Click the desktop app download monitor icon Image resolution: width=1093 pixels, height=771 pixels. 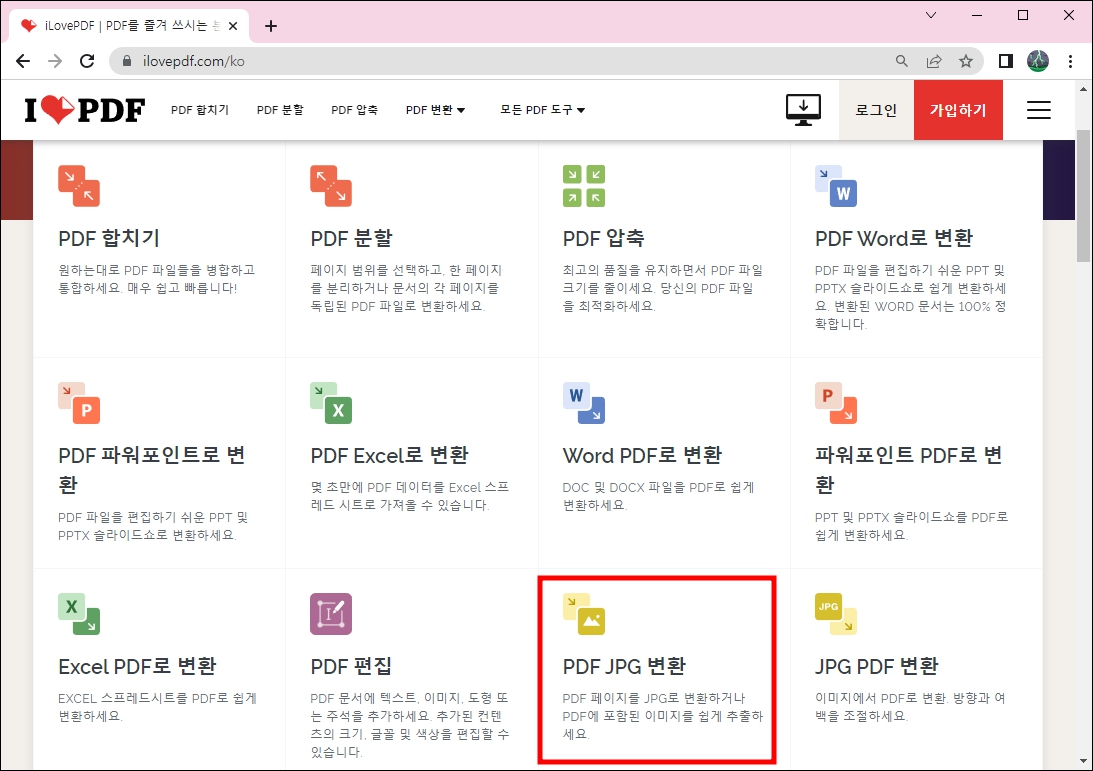(803, 110)
